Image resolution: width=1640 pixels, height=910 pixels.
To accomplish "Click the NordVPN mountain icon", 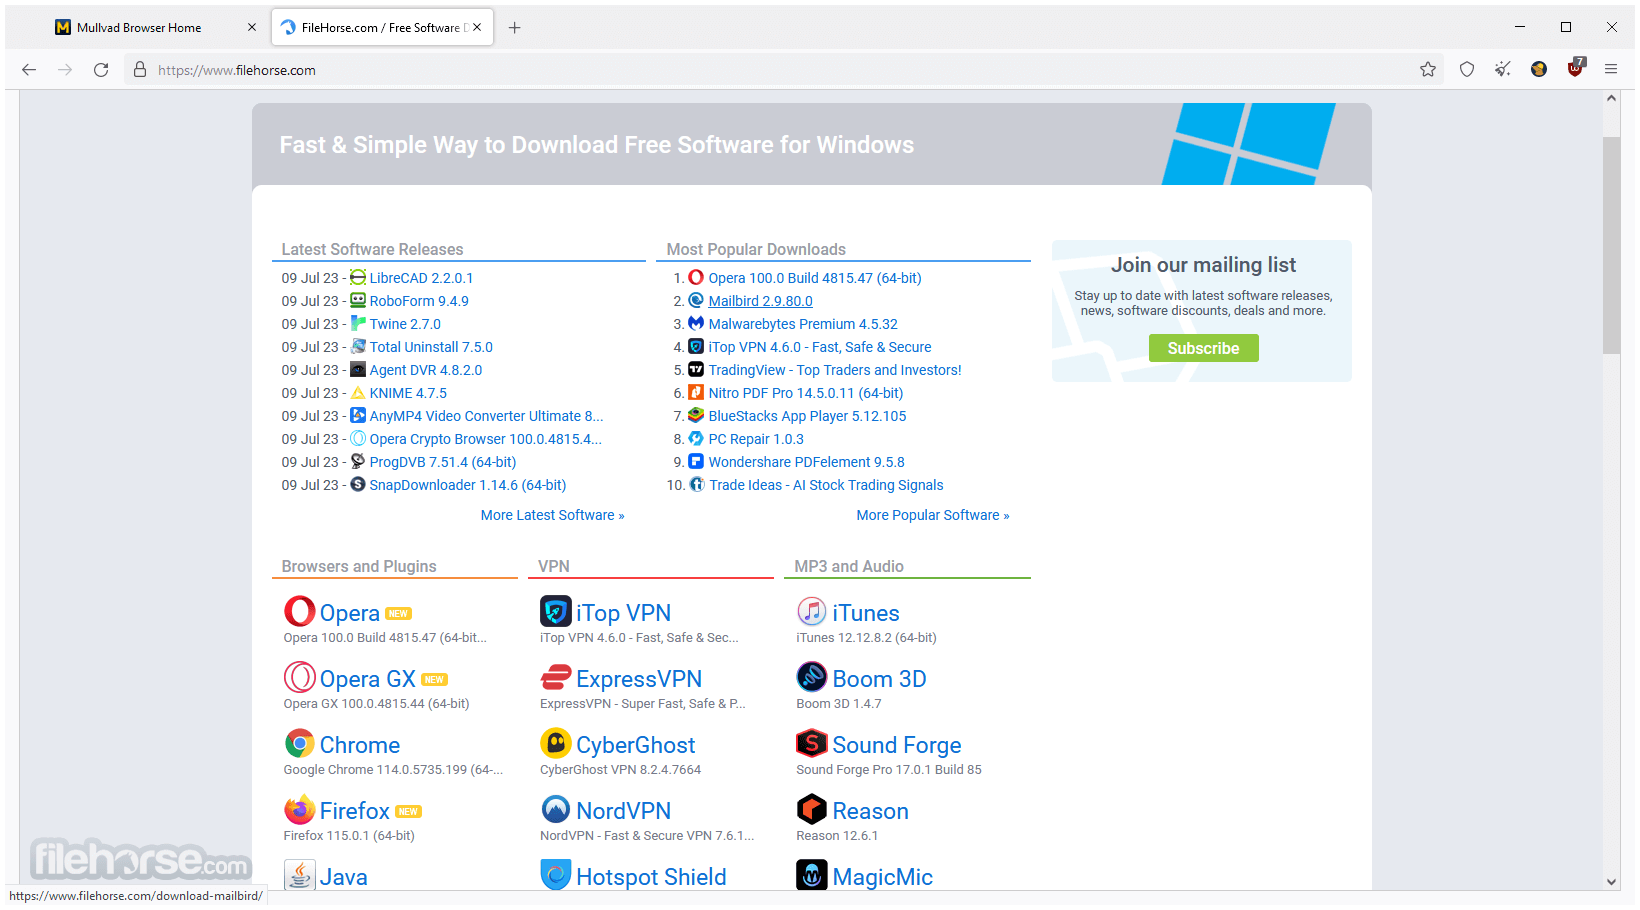I will (556, 809).
